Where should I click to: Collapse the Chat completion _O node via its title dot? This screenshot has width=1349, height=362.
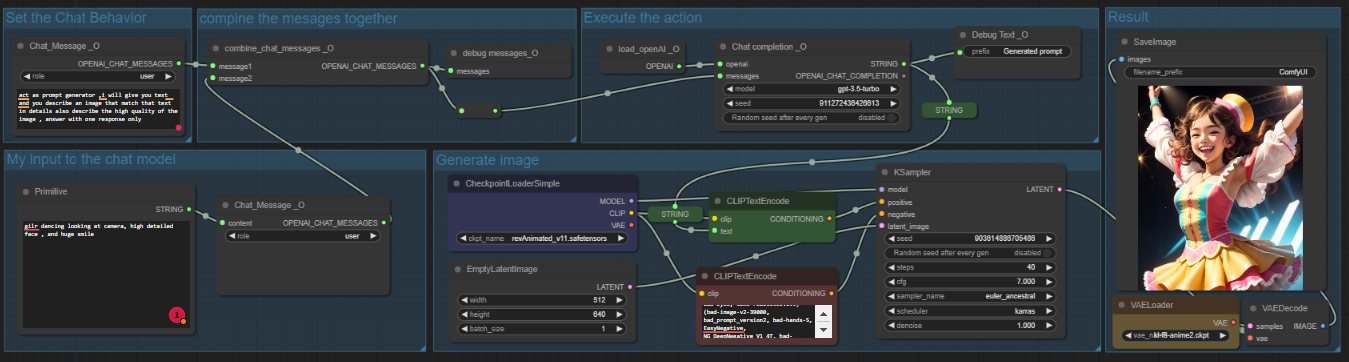(723, 47)
